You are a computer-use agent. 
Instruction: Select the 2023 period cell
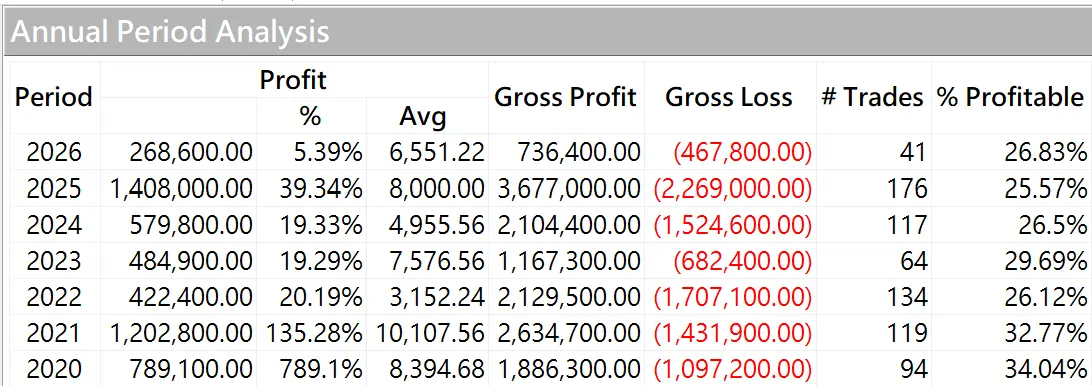click(54, 261)
